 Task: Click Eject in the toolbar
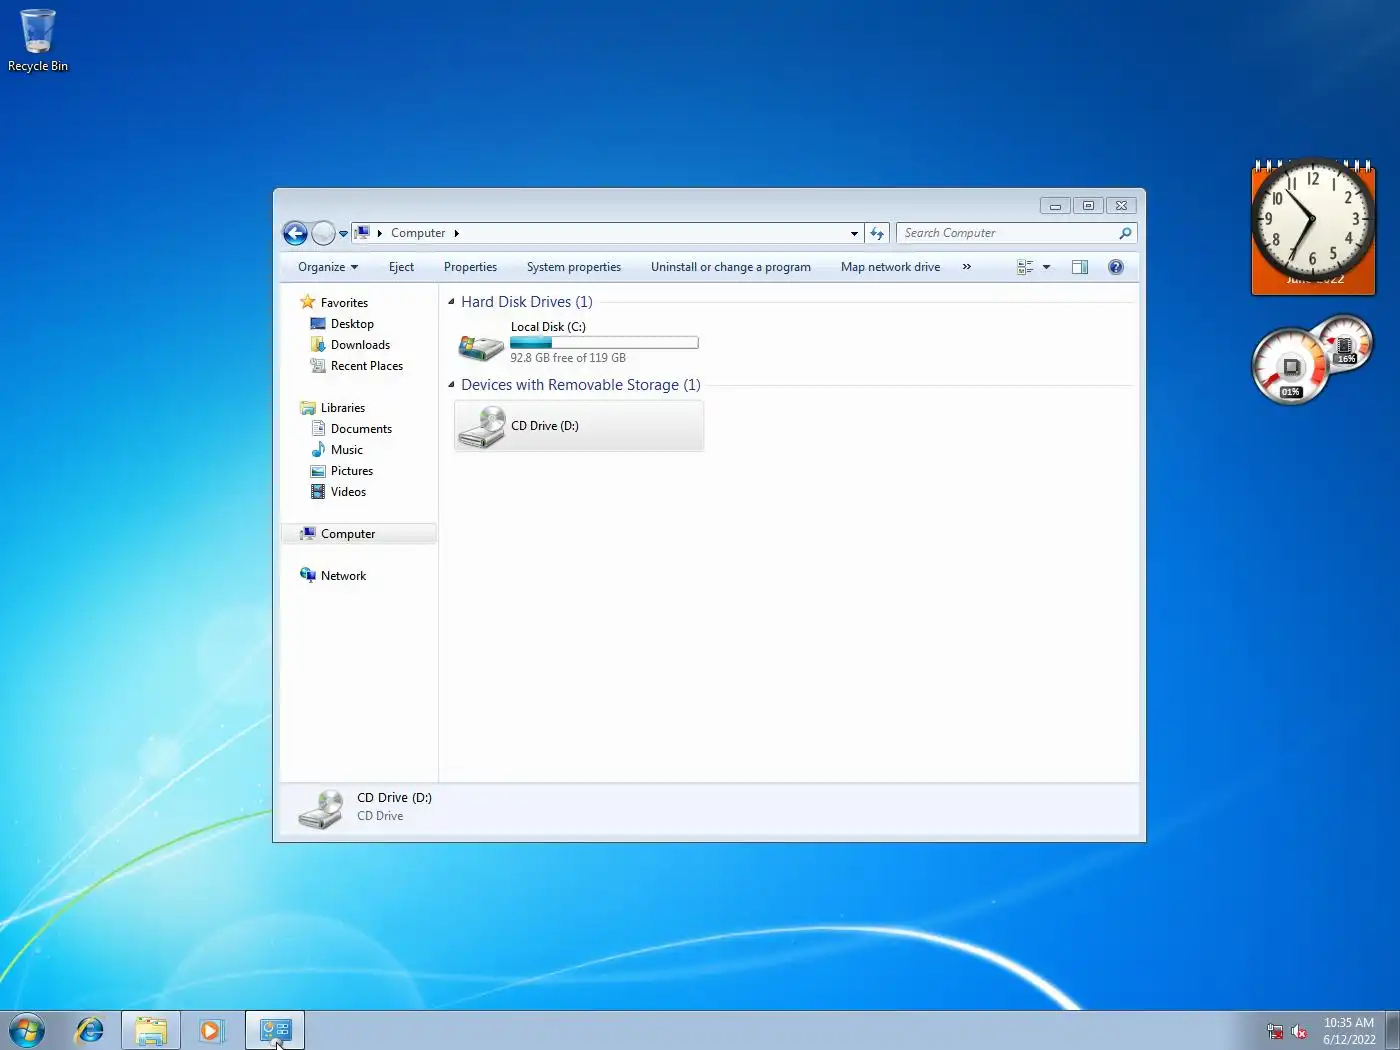coord(401,267)
